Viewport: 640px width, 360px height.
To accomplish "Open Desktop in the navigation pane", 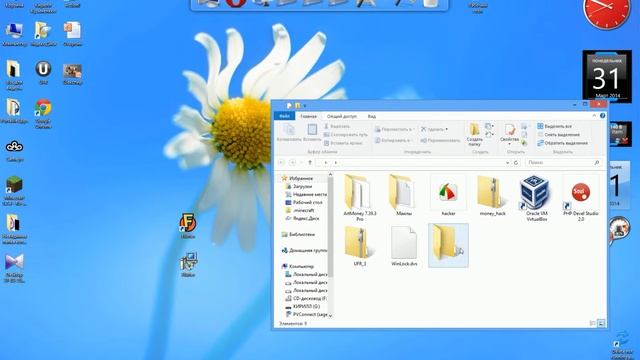I will coord(304,202).
